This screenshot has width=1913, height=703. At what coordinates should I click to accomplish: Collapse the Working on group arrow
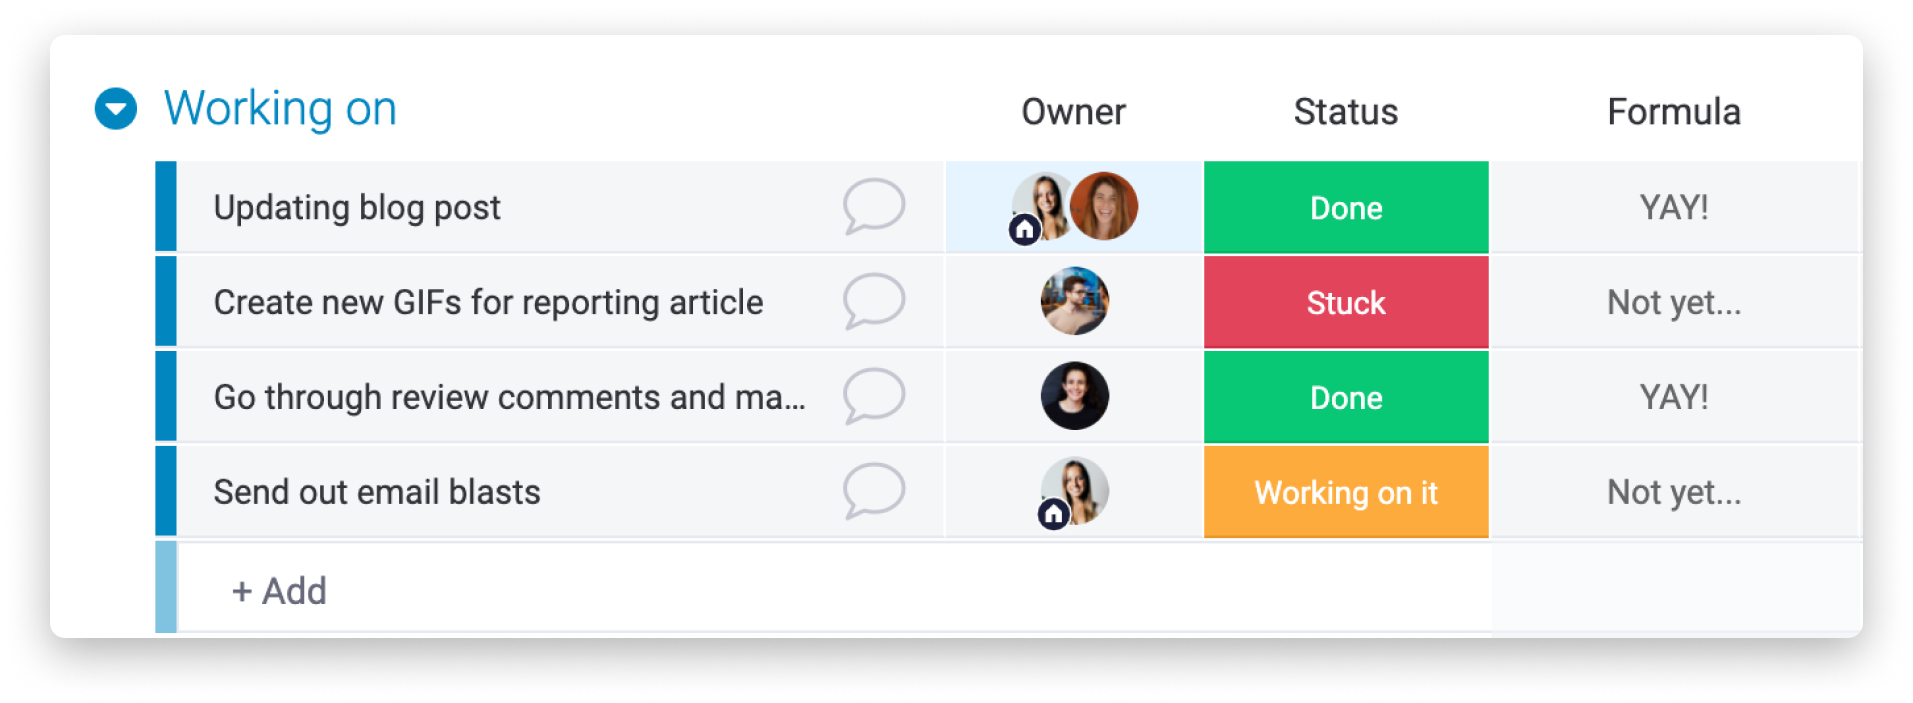(x=116, y=109)
